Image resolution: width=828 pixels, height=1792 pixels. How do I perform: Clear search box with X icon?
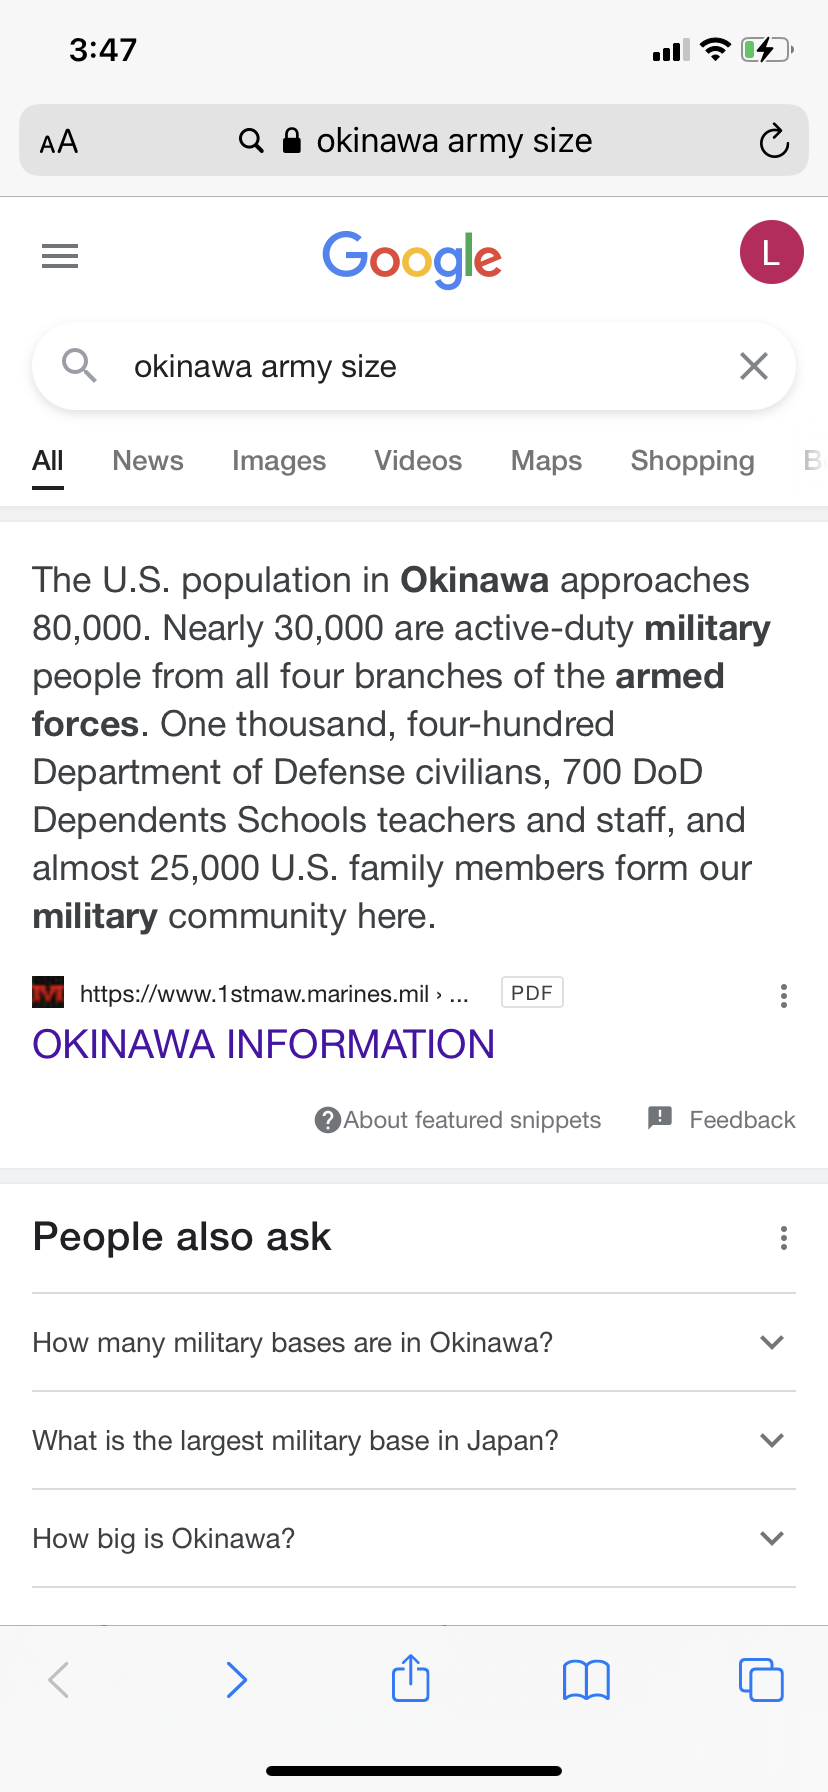click(x=753, y=366)
